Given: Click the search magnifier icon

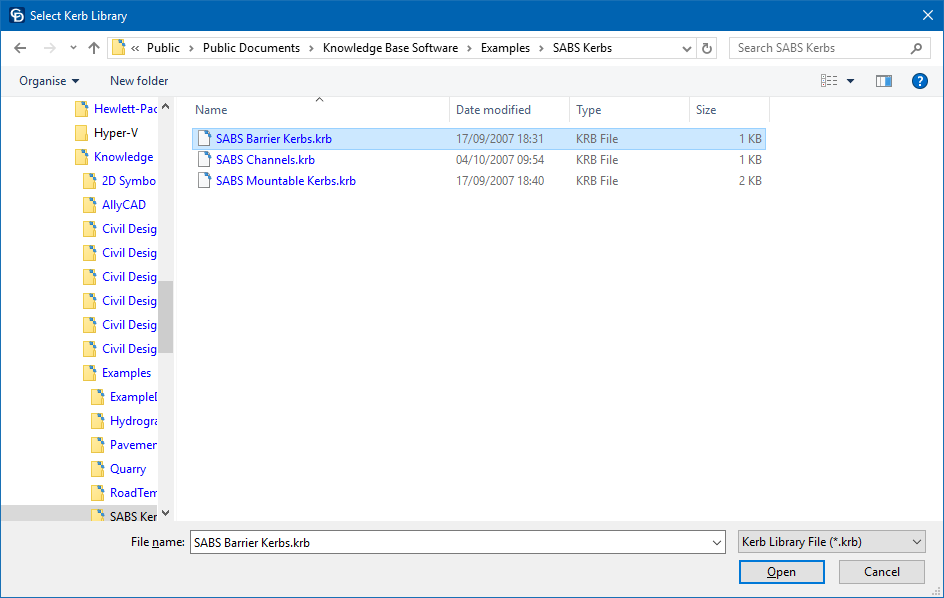Looking at the screenshot, I should [916, 48].
